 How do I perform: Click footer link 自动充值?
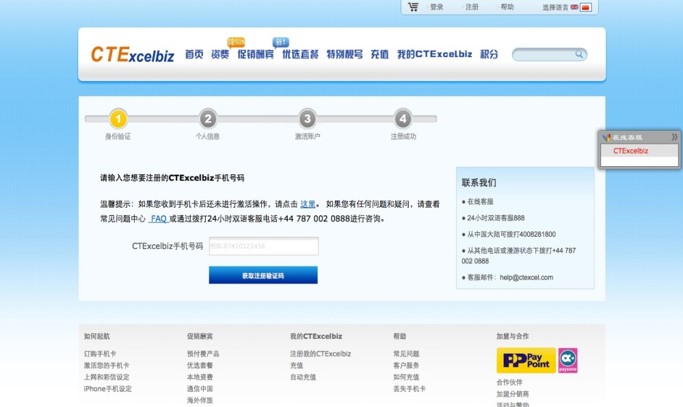(303, 377)
